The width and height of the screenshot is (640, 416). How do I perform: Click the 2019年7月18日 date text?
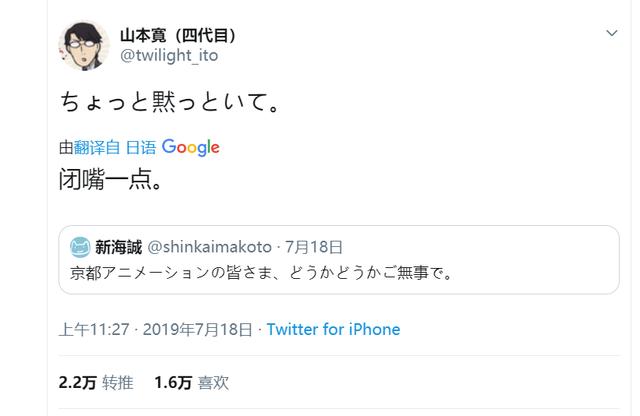(198, 329)
